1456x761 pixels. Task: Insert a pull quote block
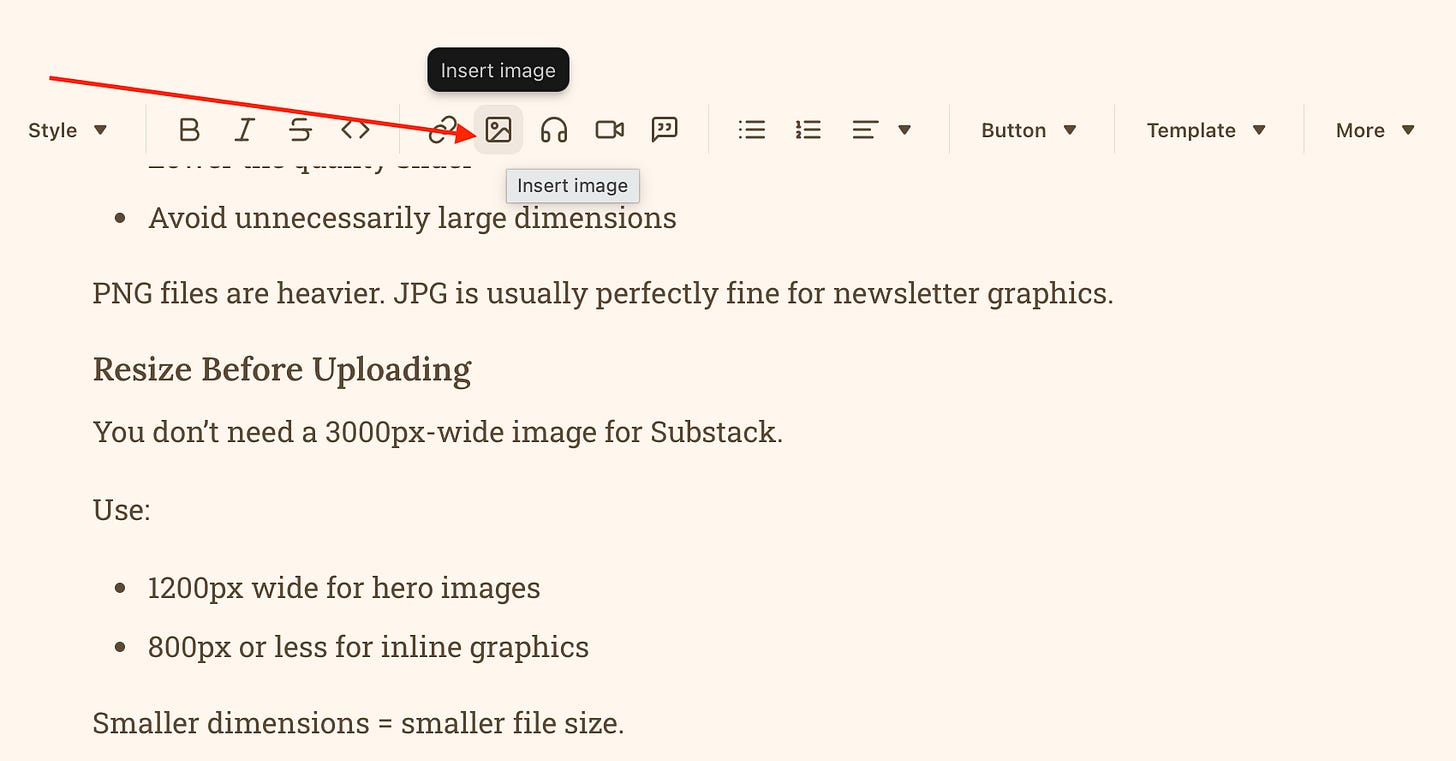[x=665, y=130]
